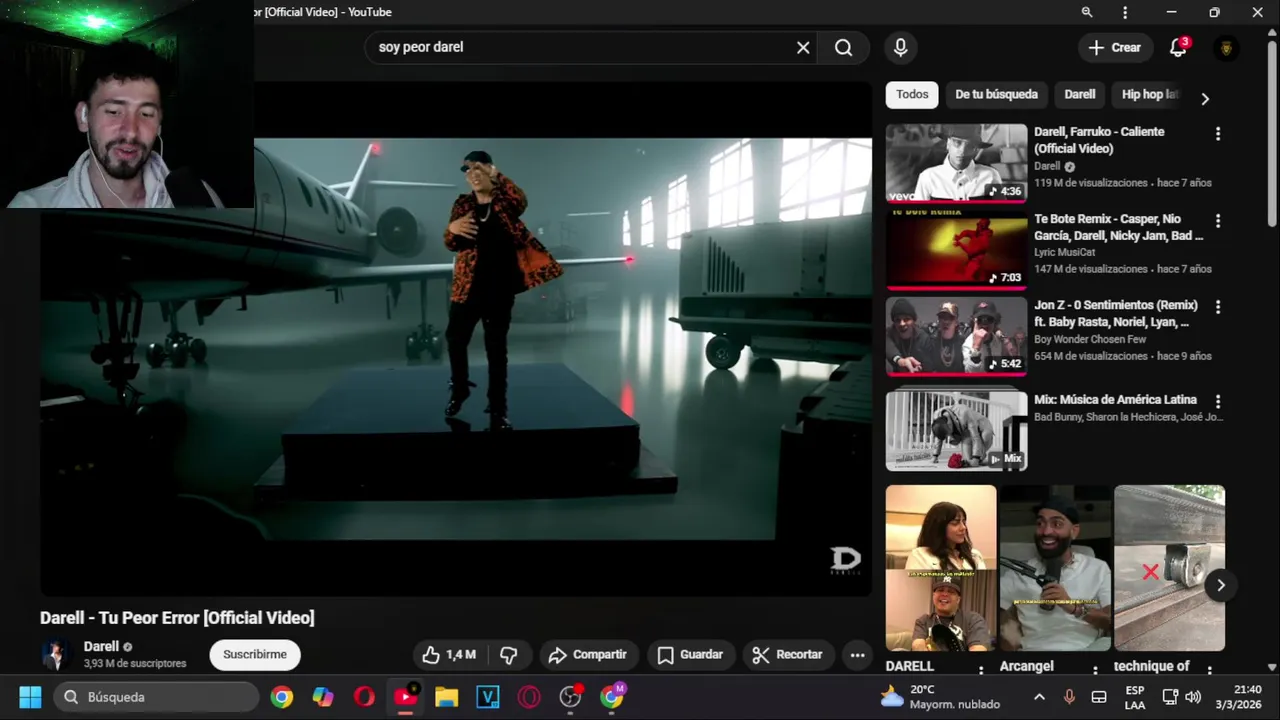Open the Darell channel name link
This screenshot has height=720, width=1280.
pyautogui.click(x=101, y=647)
